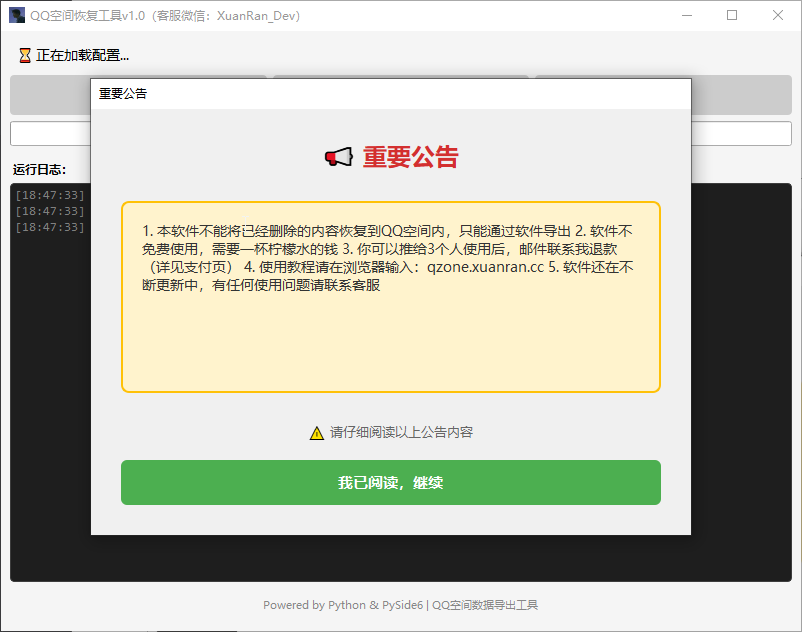Image resolution: width=802 pixels, height=632 pixels.
Task: Click the gray button left of the dialog
Action: coord(50,95)
